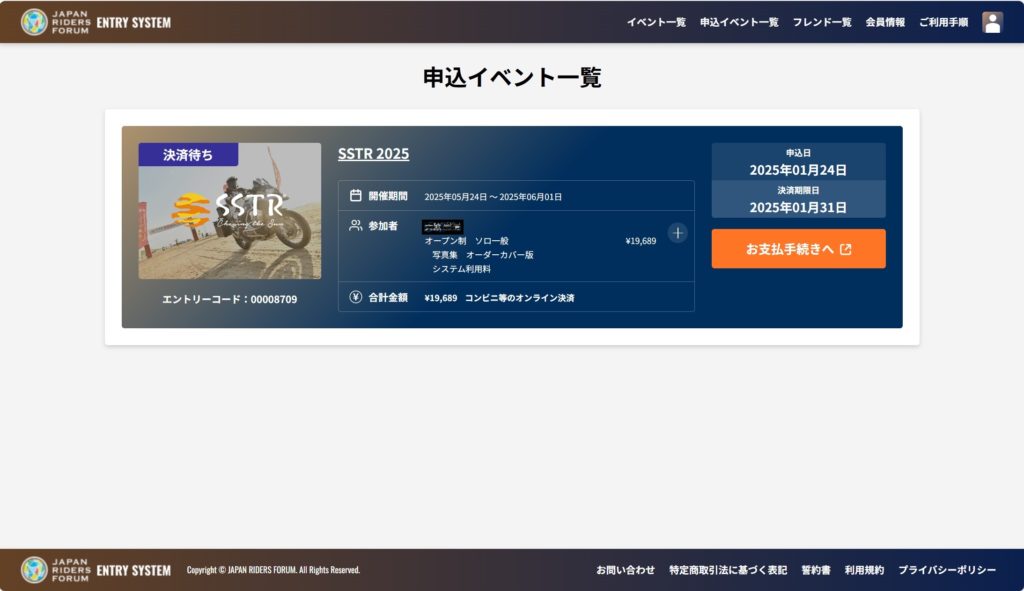The height and width of the screenshot is (591, 1024).
Task: Select 申込イベント一覧 in the navigation bar
Action: point(739,22)
